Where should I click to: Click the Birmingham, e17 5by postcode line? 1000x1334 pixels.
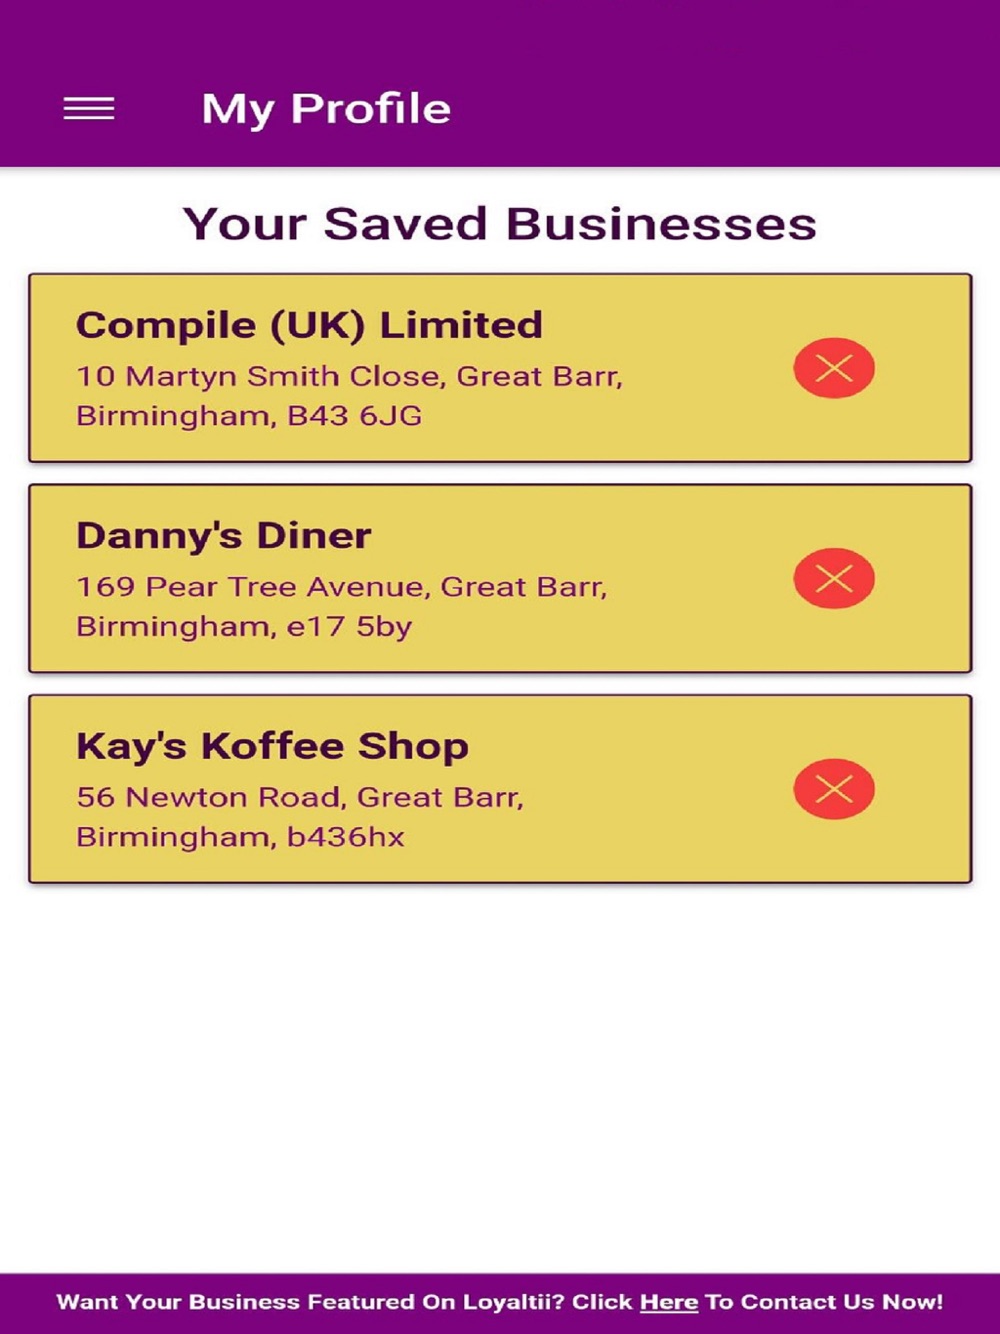(x=244, y=627)
